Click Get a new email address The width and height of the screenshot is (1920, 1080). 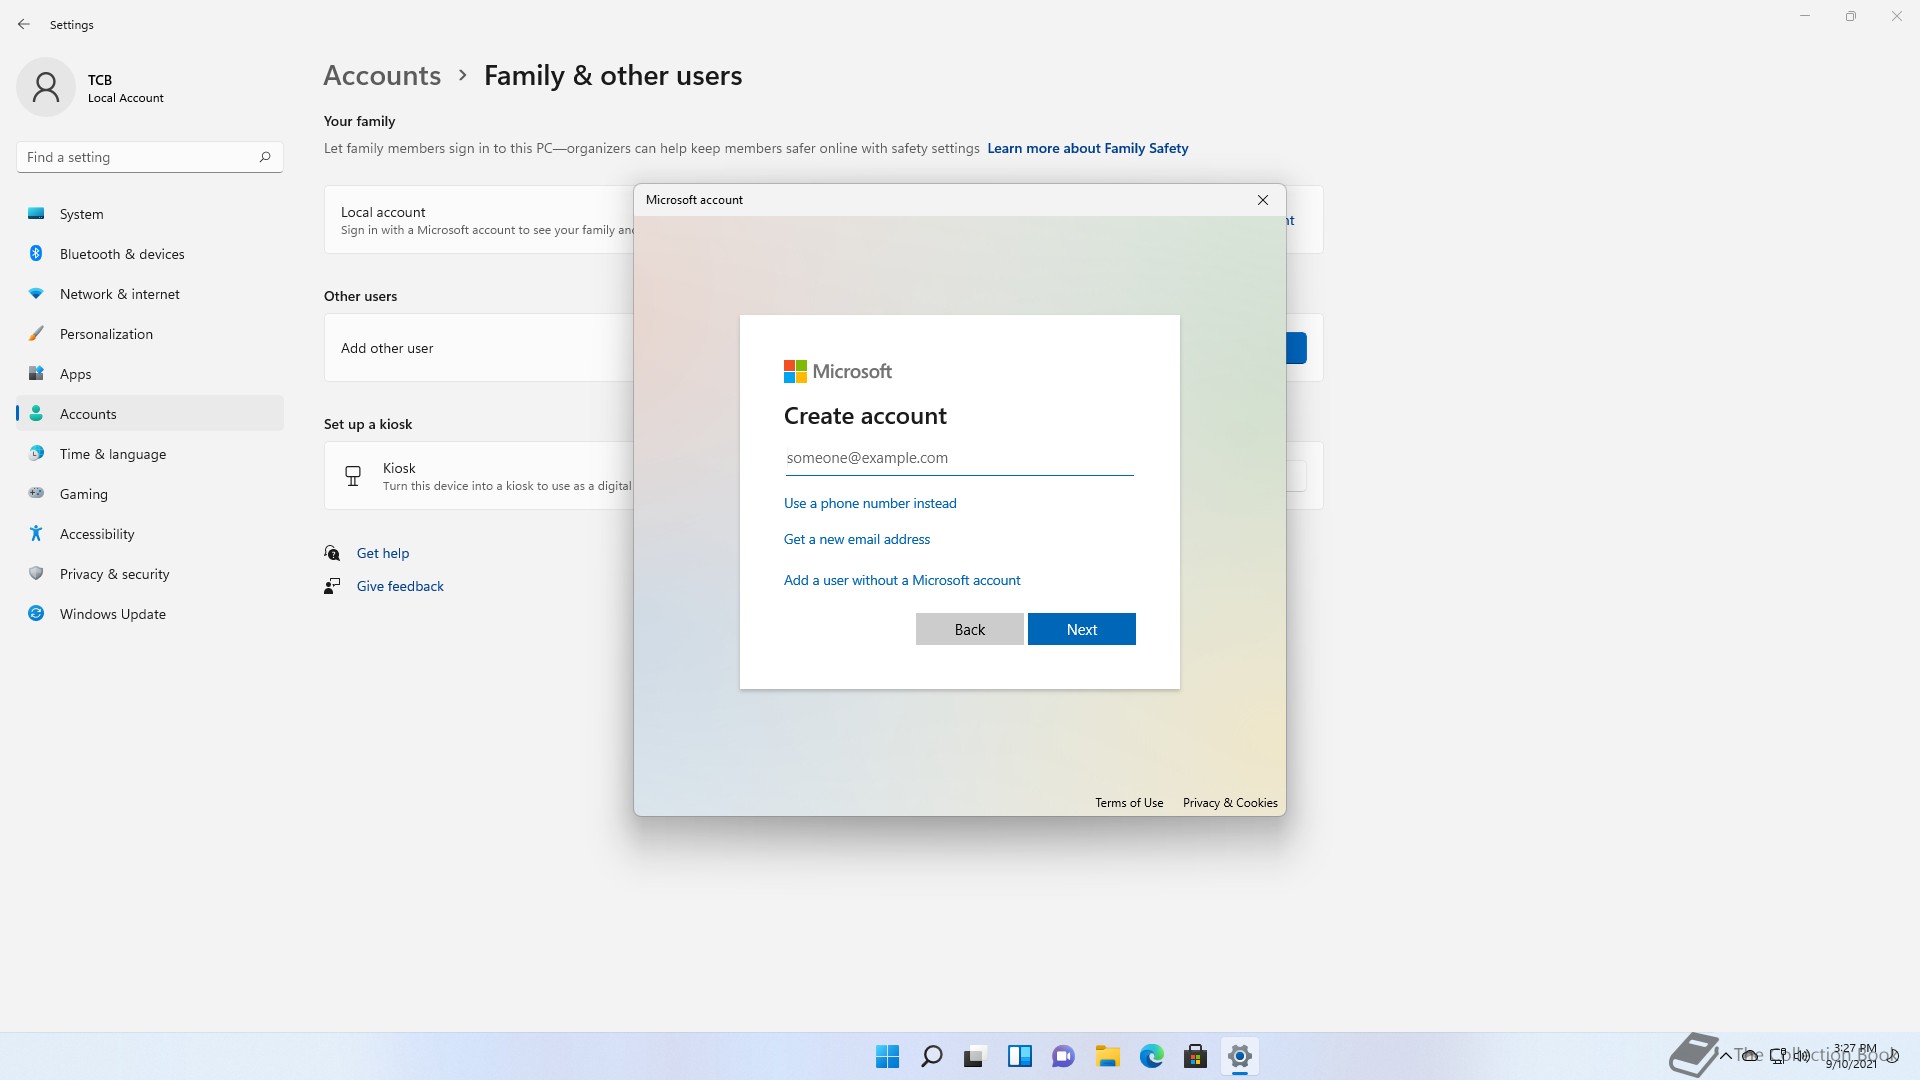pos(857,539)
